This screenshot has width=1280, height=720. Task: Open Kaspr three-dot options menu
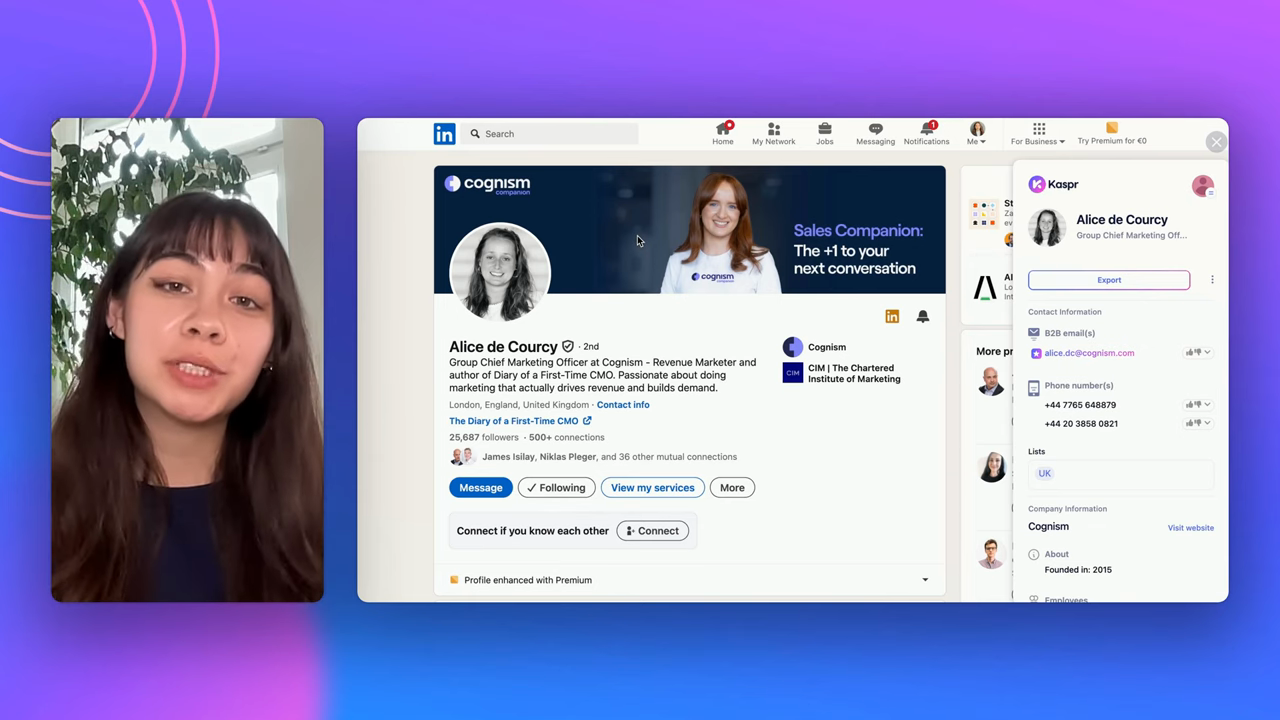coord(1212,280)
